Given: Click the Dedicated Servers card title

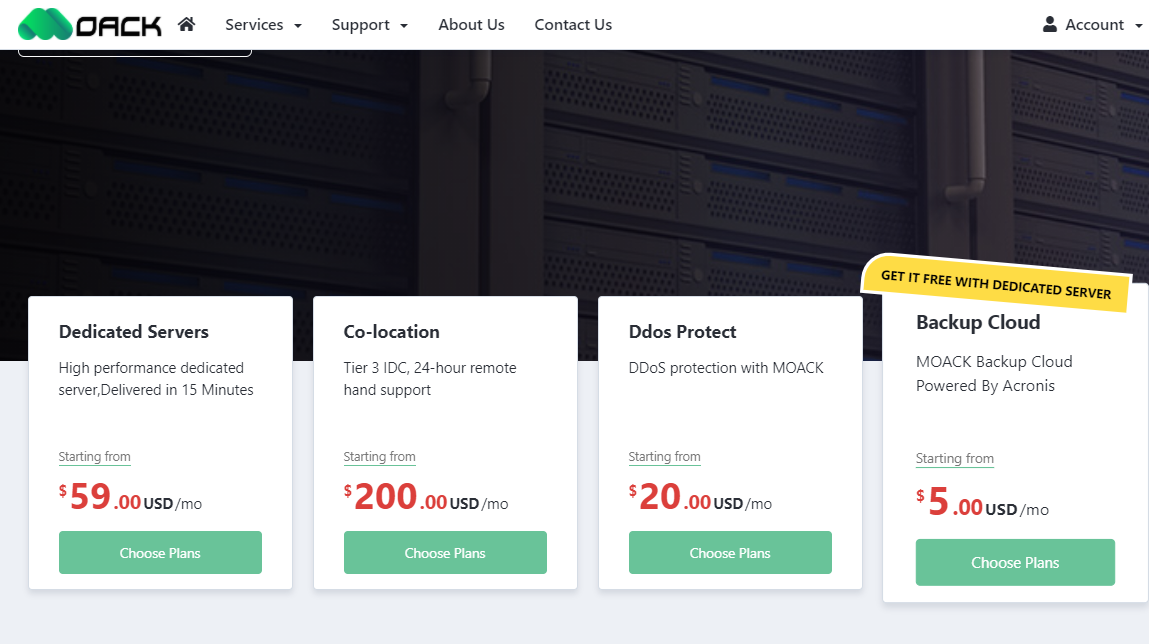Looking at the screenshot, I should 134,332.
